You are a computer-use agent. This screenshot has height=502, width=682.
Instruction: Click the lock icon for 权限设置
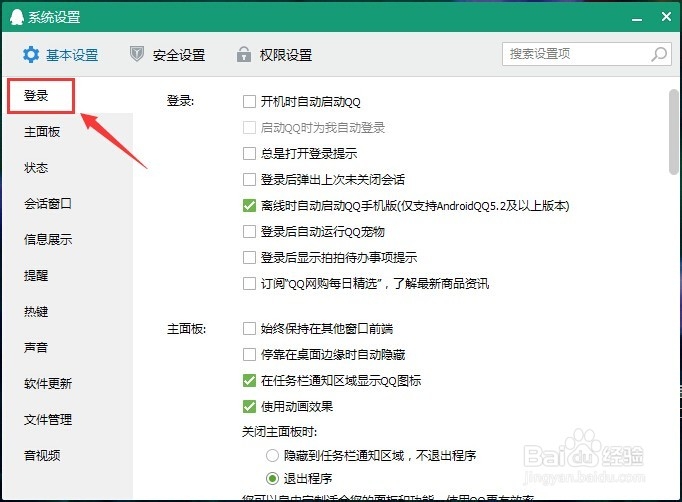(244, 54)
